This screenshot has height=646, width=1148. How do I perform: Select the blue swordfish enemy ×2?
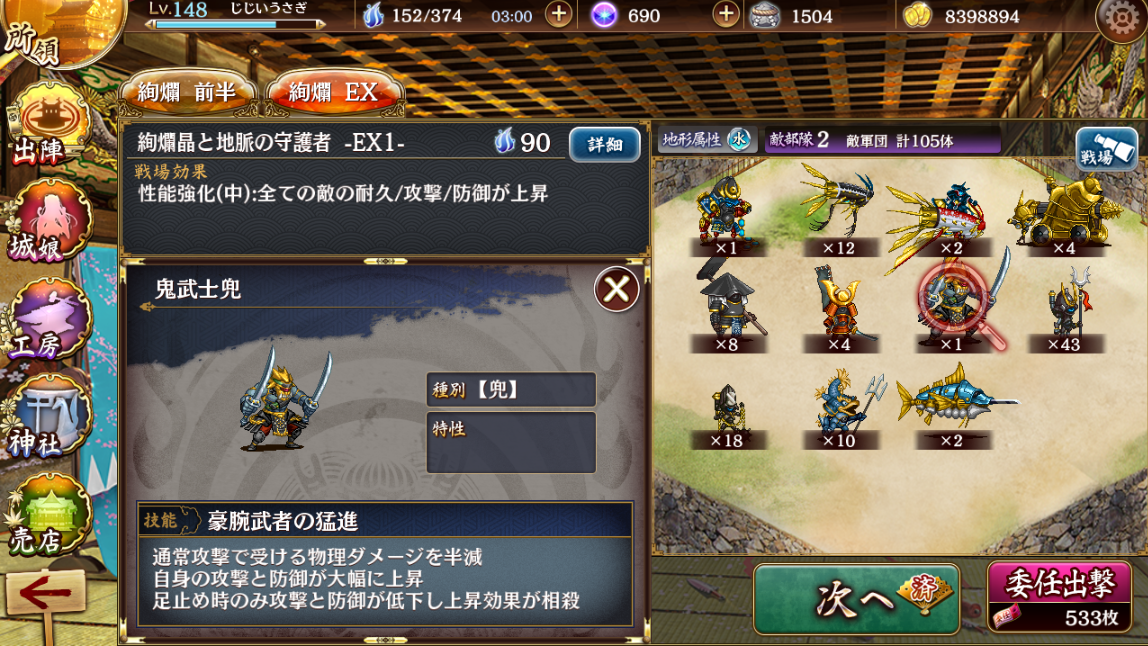[952, 407]
